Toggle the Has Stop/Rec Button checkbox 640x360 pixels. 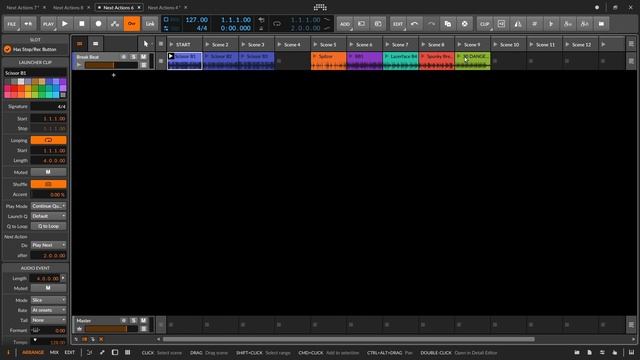(7, 49)
